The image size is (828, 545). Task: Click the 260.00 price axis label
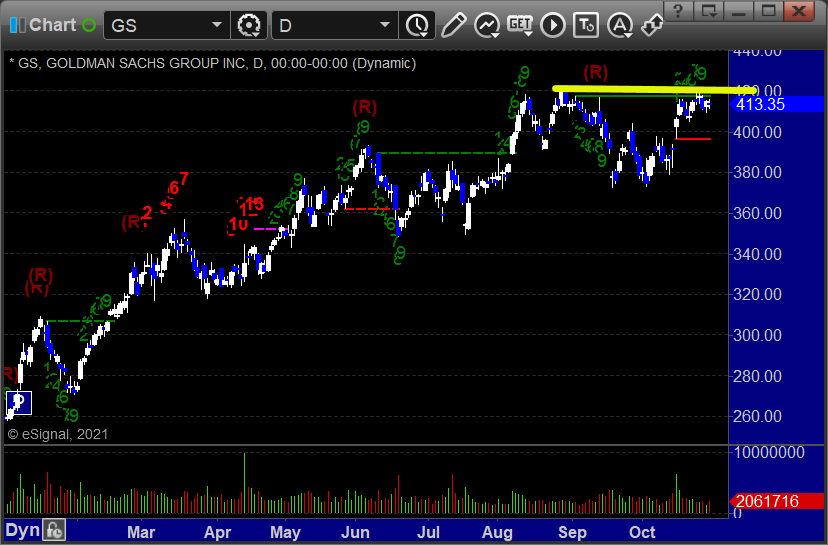tap(757, 416)
